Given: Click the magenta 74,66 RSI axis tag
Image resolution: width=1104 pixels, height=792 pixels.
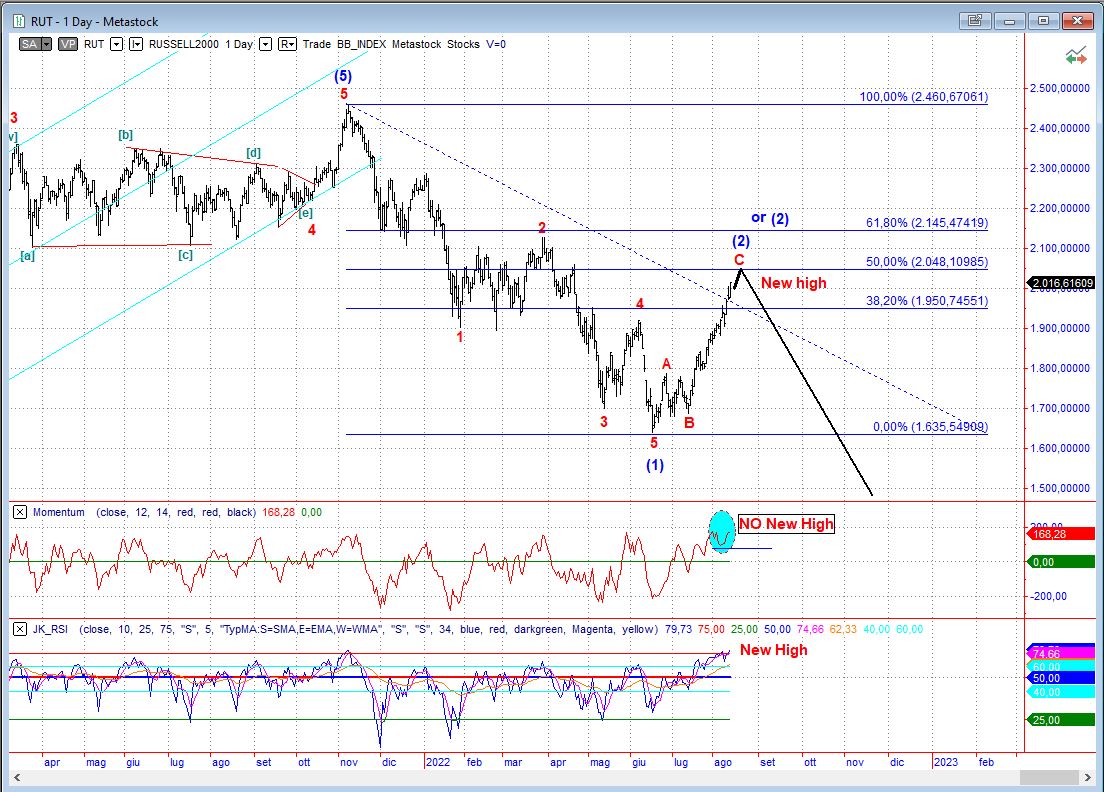Looking at the screenshot, I should click(x=1060, y=654).
